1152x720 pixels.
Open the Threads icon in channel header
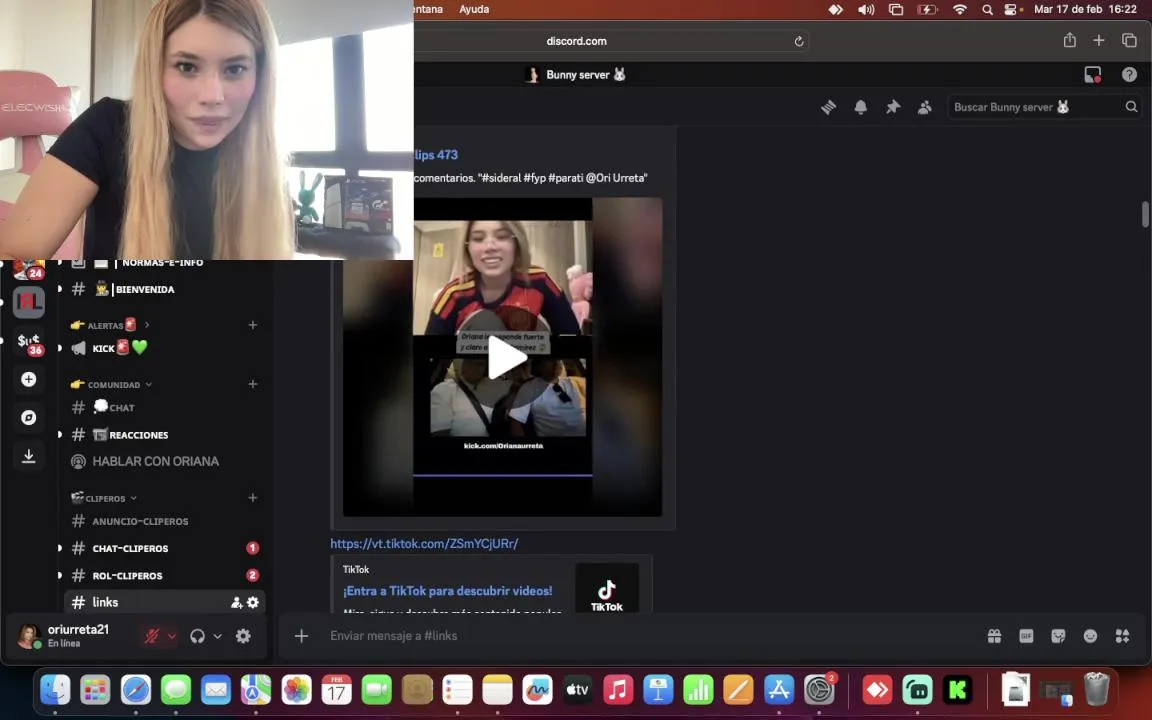828,107
